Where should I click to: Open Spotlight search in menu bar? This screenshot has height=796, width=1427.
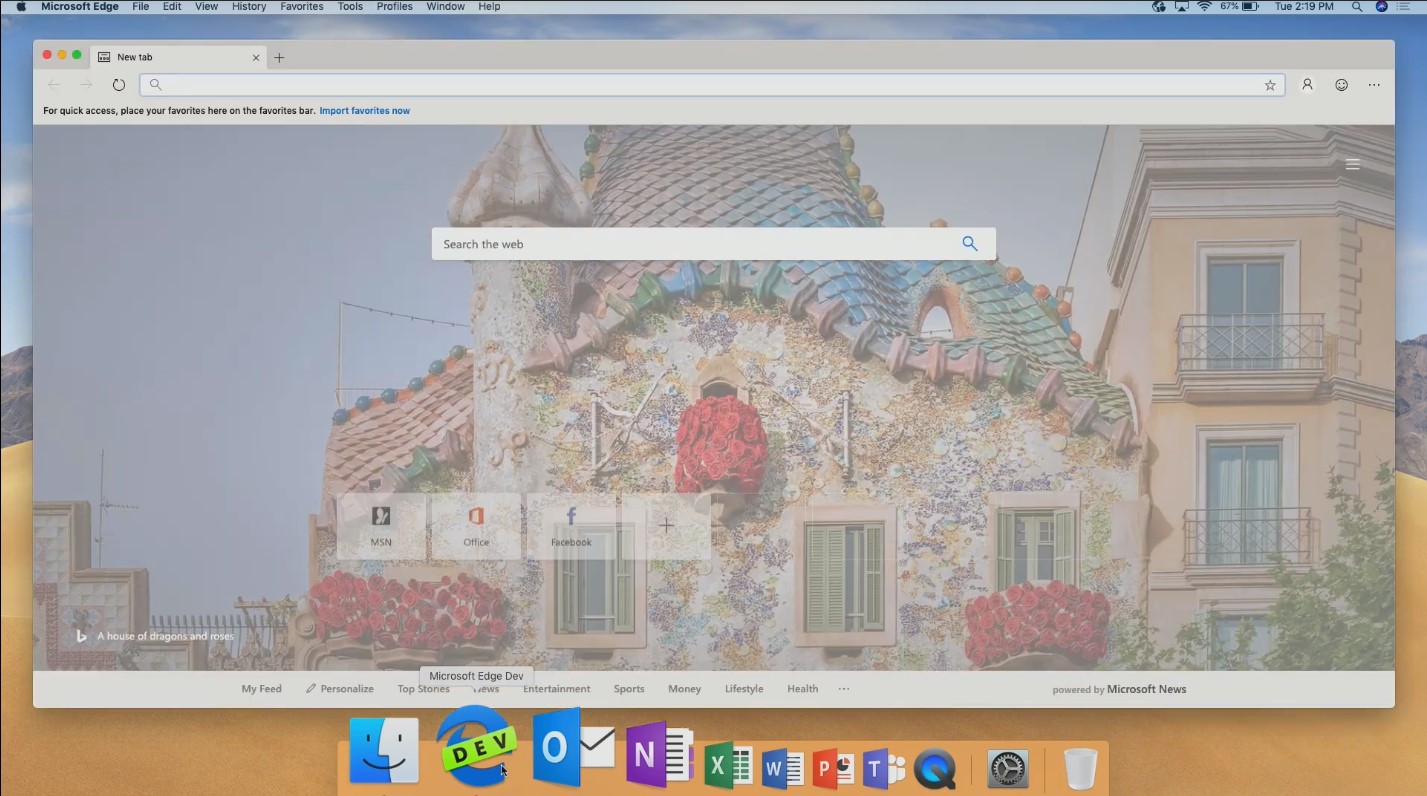1357,6
